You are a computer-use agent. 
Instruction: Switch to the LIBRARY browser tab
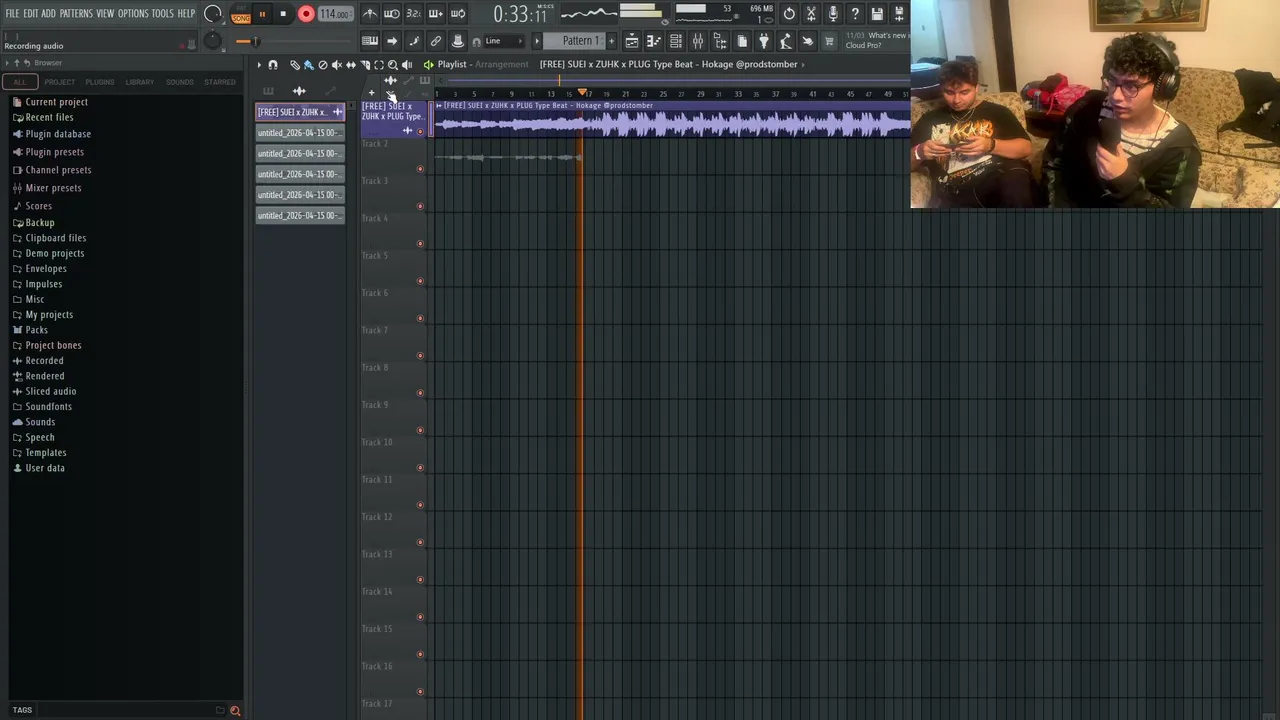[x=140, y=82]
